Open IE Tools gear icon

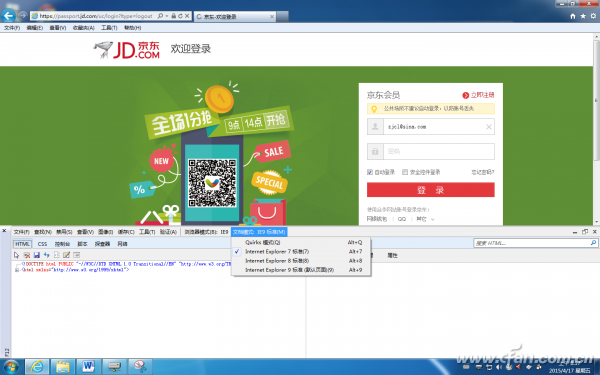[593, 16]
